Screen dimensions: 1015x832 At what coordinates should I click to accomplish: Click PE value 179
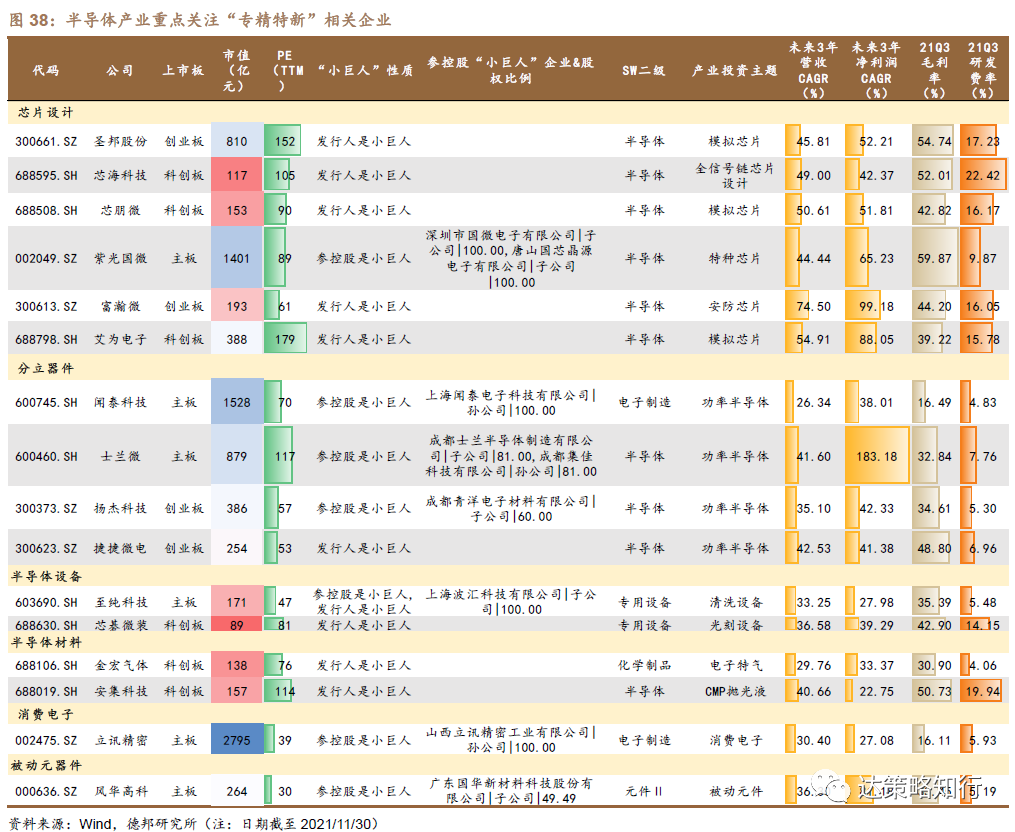tap(285, 339)
